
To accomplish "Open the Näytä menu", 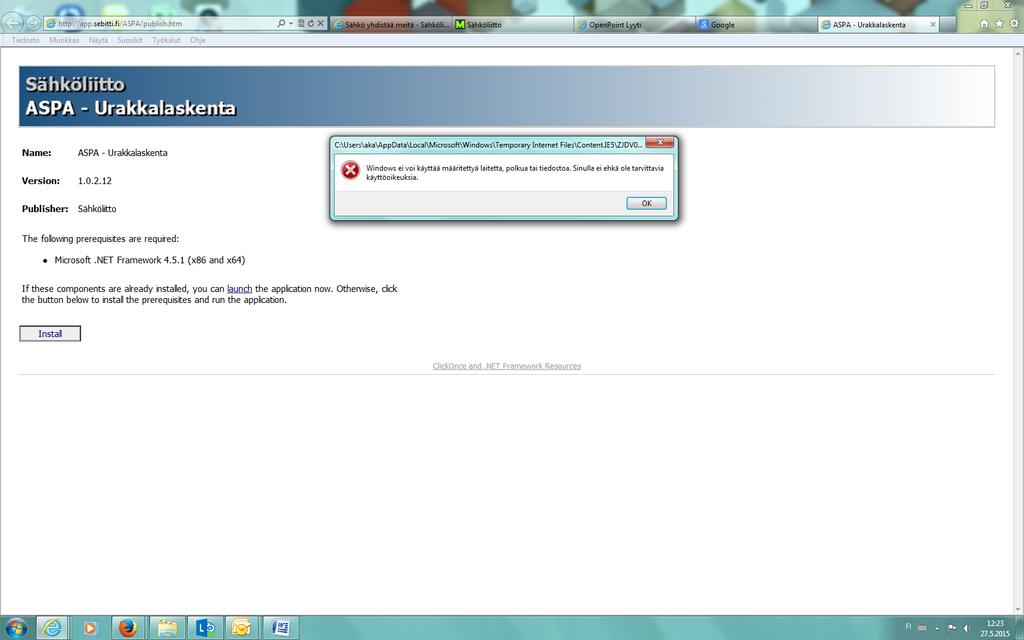I will [x=99, y=40].
